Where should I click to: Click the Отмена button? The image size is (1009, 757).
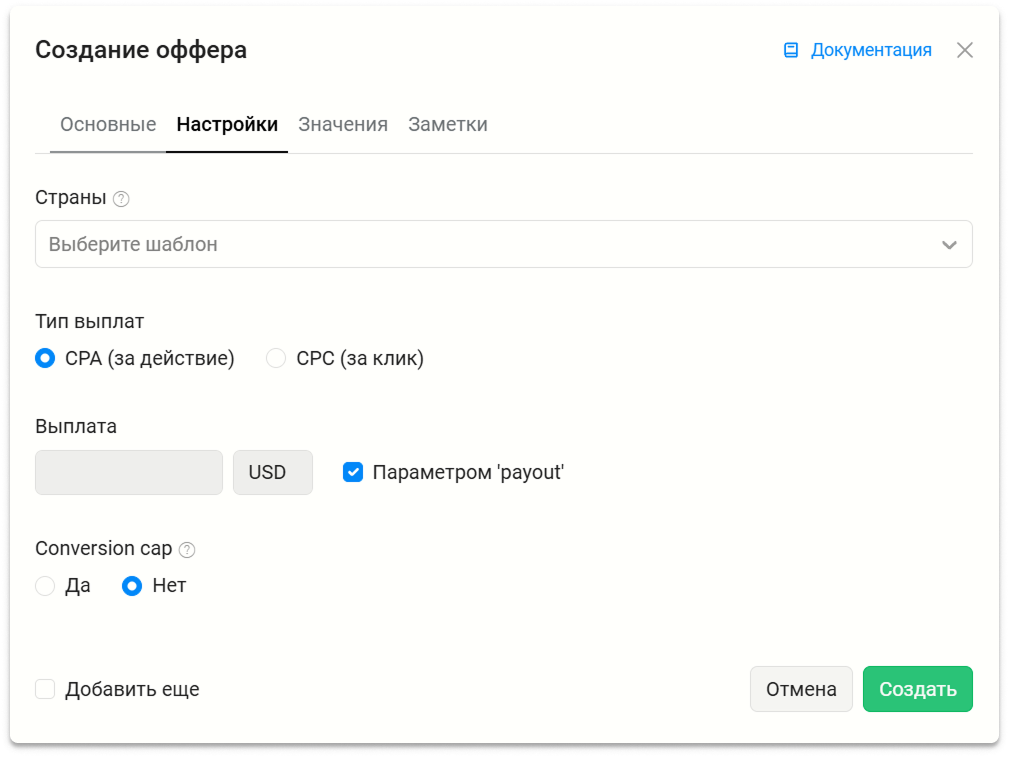(x=801, y=689)
